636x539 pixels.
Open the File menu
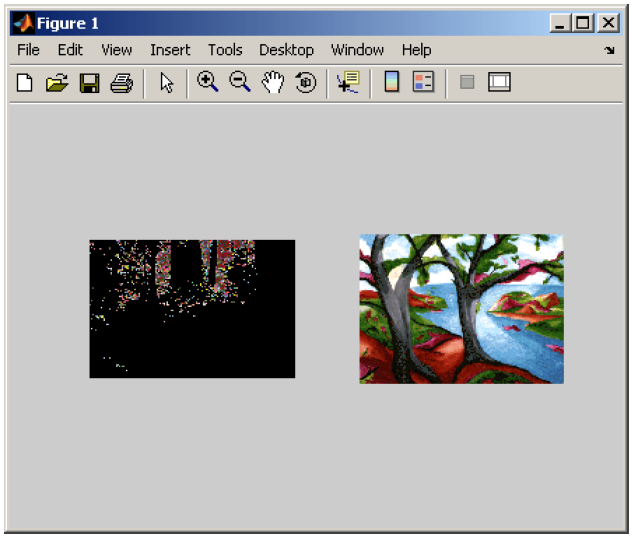pos(28,50)
